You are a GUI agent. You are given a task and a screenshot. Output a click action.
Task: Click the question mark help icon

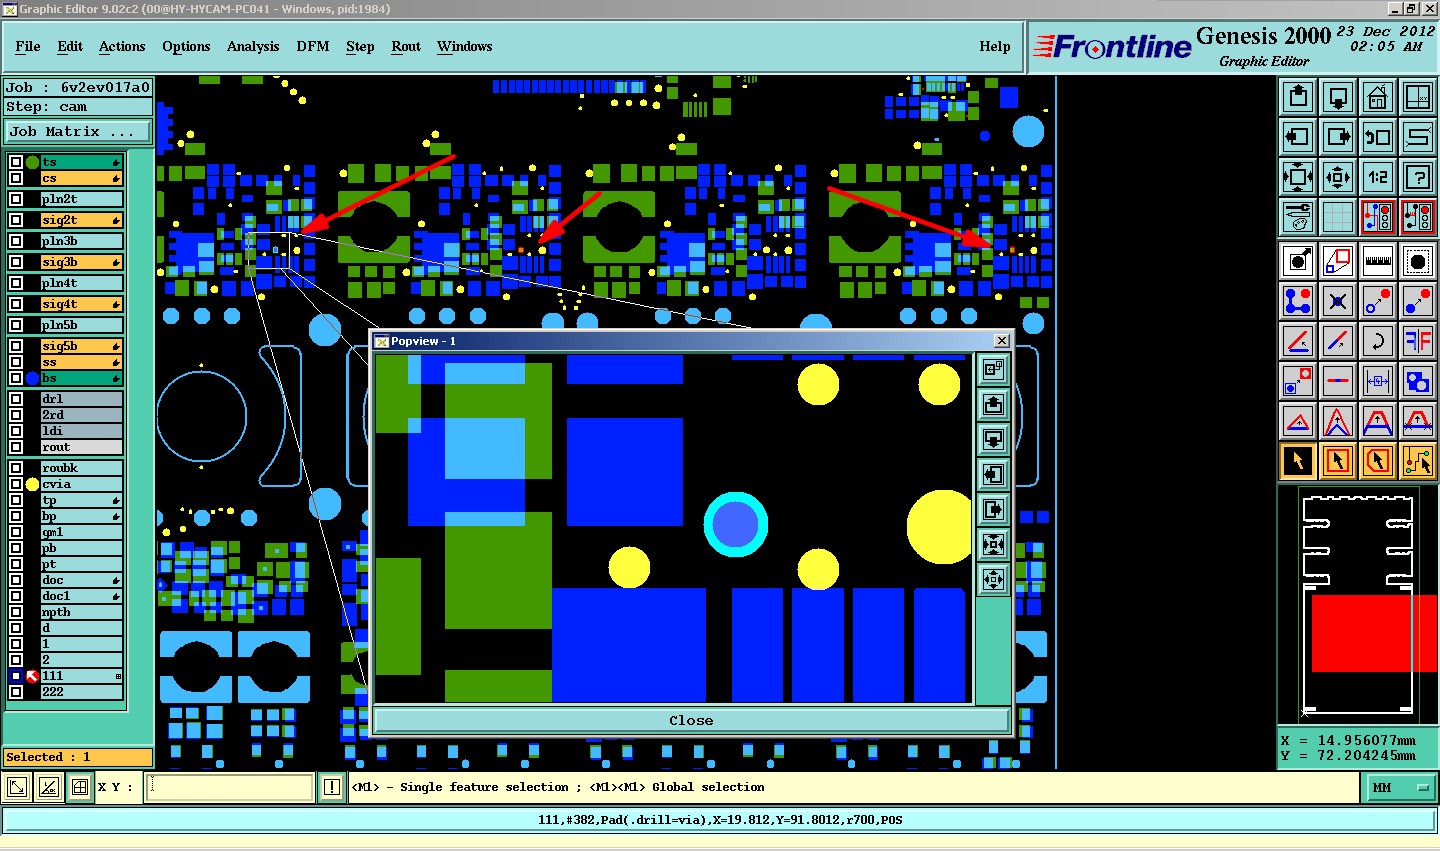[x=1418, y=177]
